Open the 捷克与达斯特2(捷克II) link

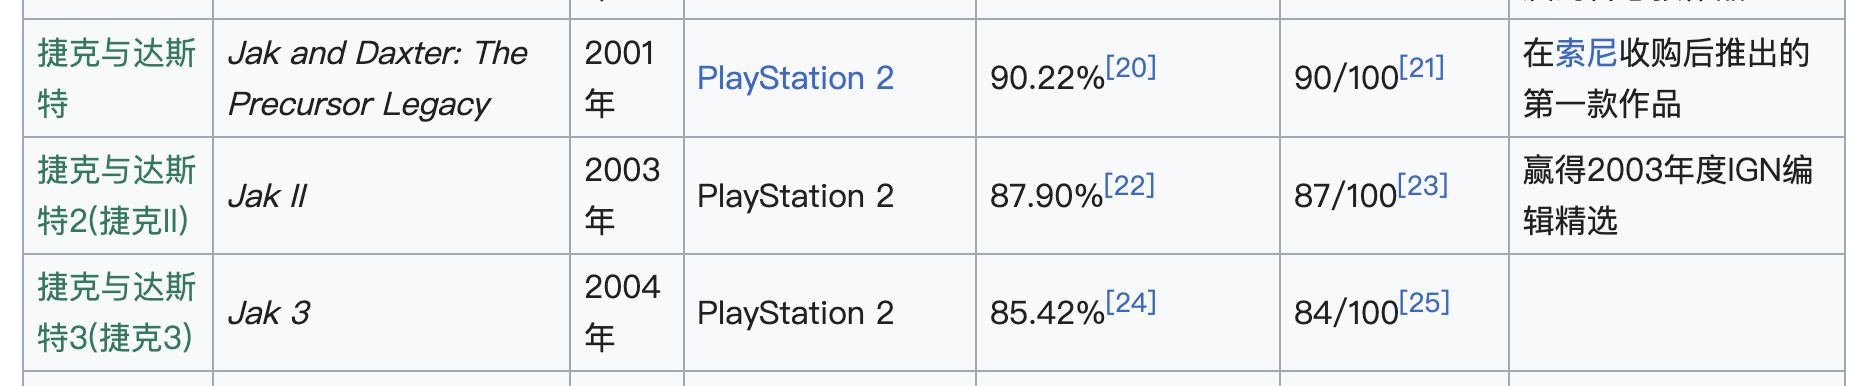point(116,195)
